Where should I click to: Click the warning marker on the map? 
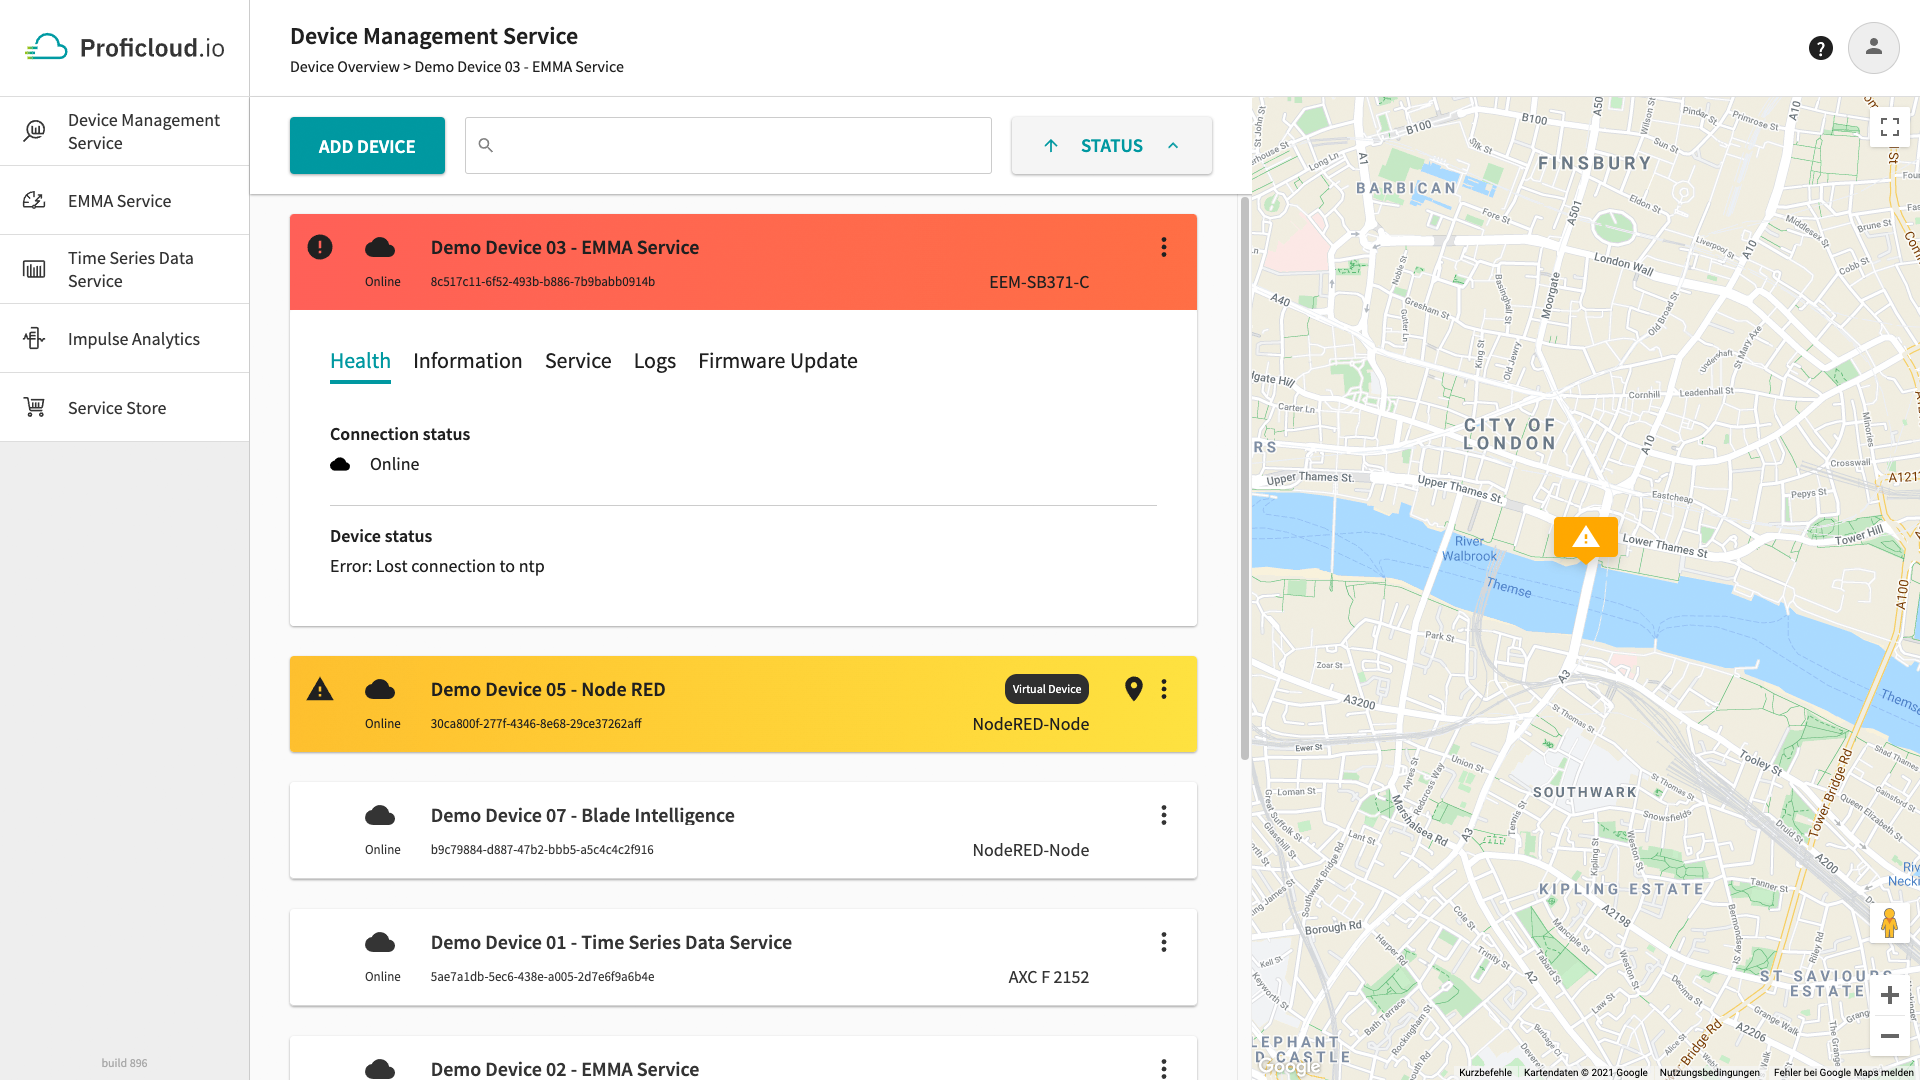[1586, 538]
